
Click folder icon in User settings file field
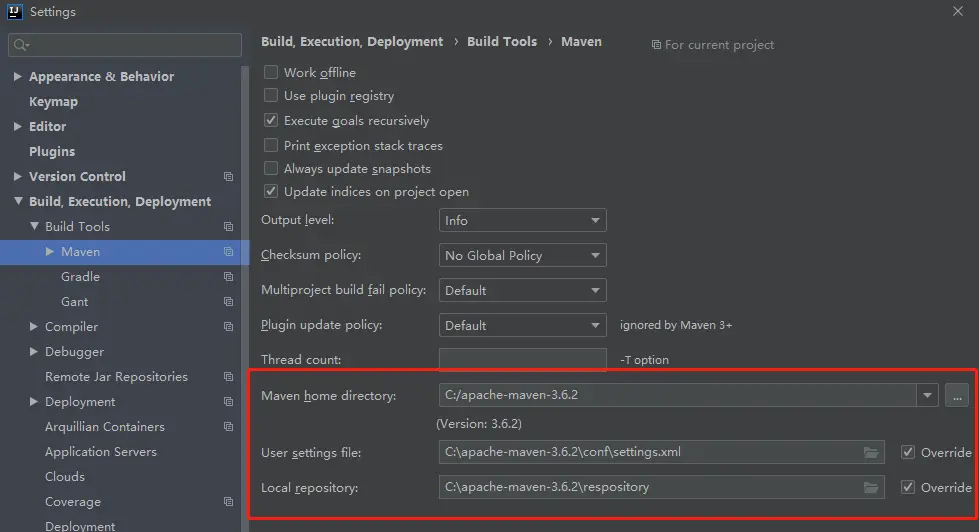point(871,452)
